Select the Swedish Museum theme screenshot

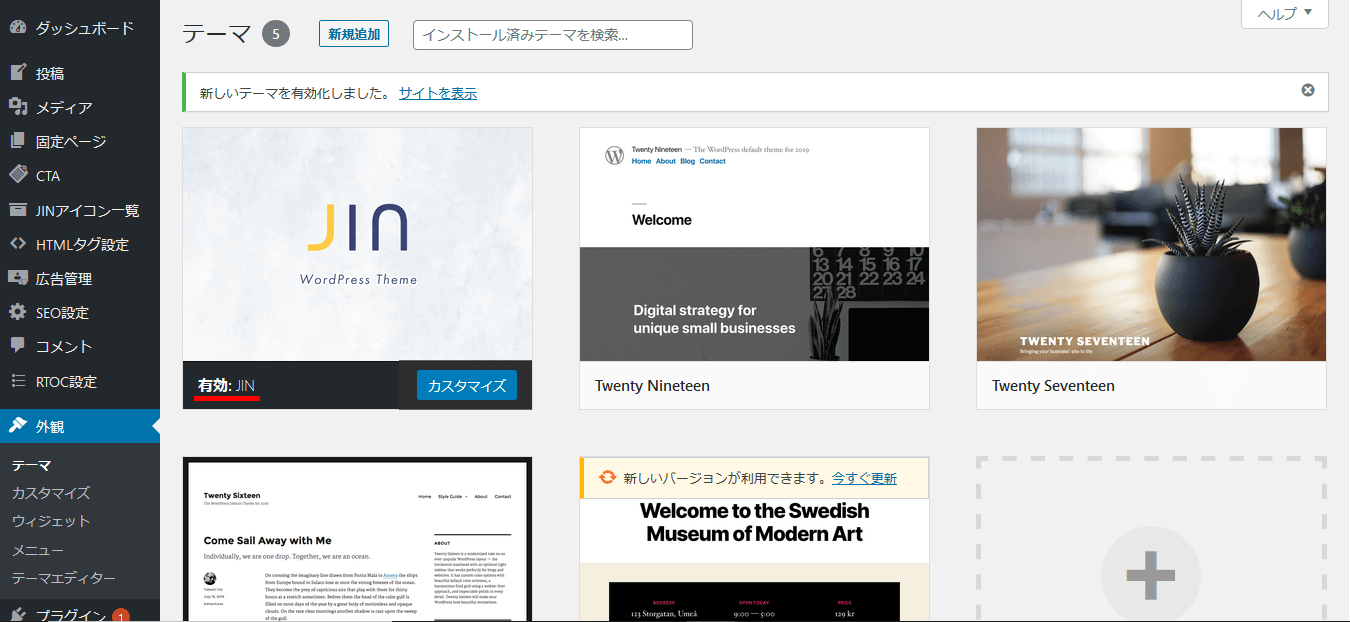pyautogui.click(x=755, y=560)
